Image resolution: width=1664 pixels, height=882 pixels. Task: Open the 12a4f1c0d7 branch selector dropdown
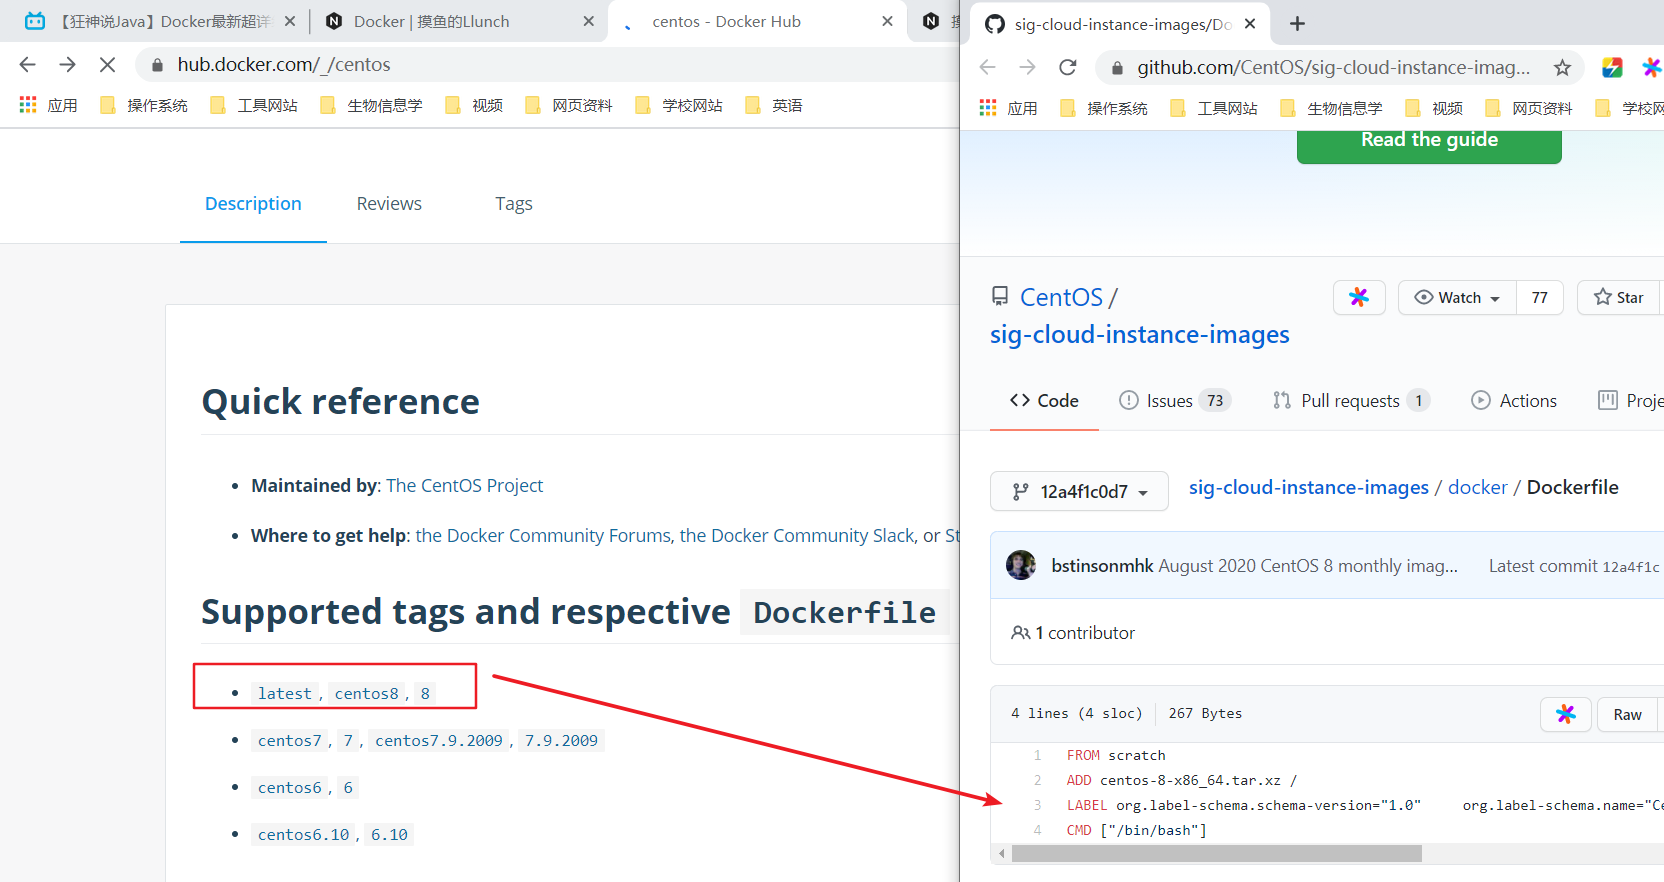point(1079,491)
